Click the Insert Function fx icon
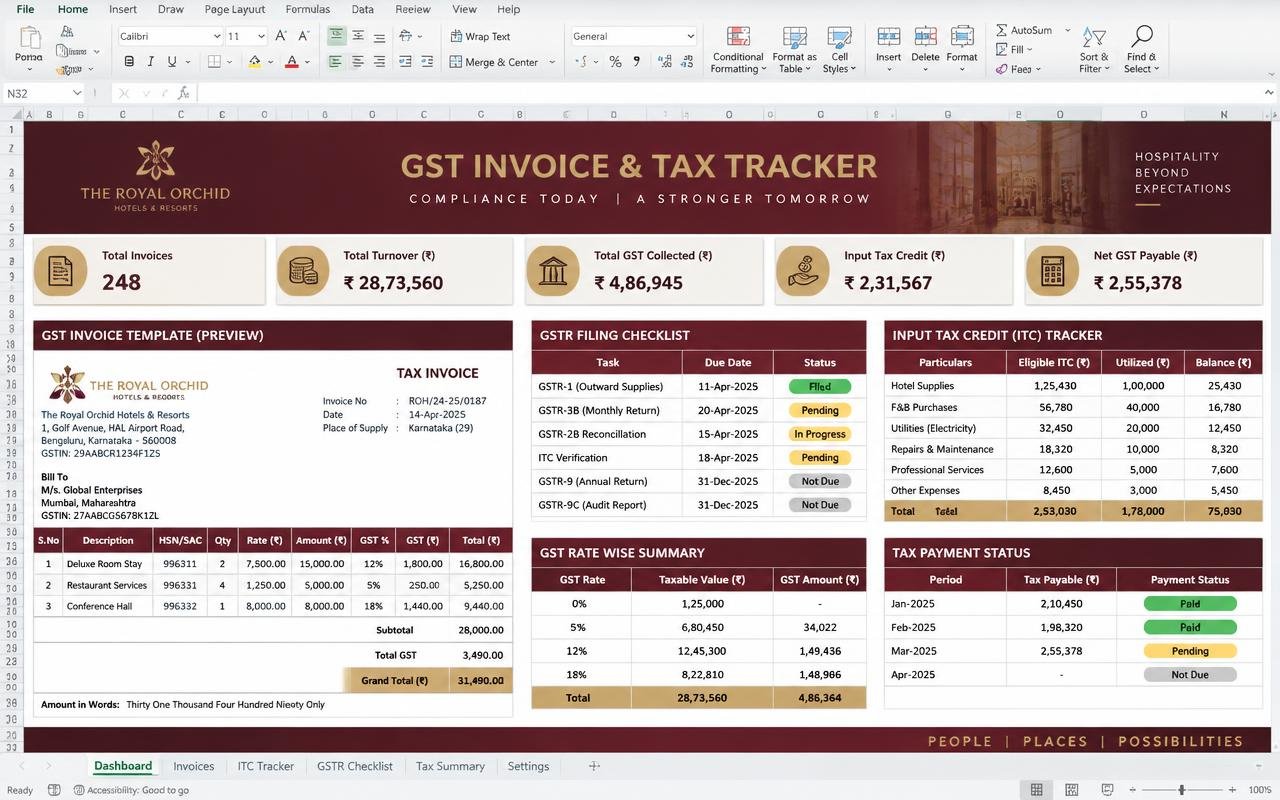 pos(183,93)
